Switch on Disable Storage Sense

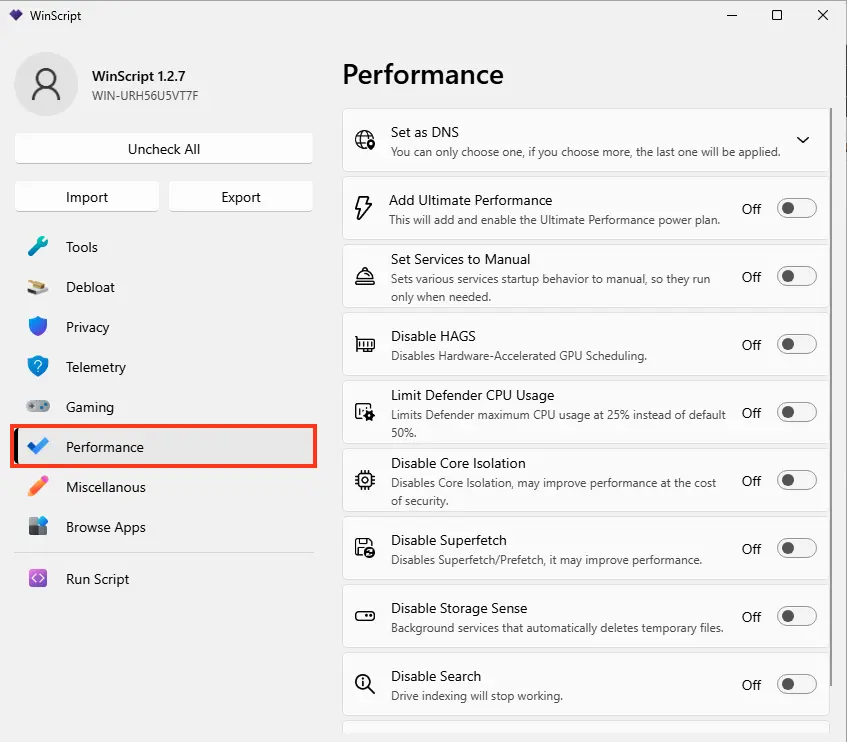tap(796, 616)
